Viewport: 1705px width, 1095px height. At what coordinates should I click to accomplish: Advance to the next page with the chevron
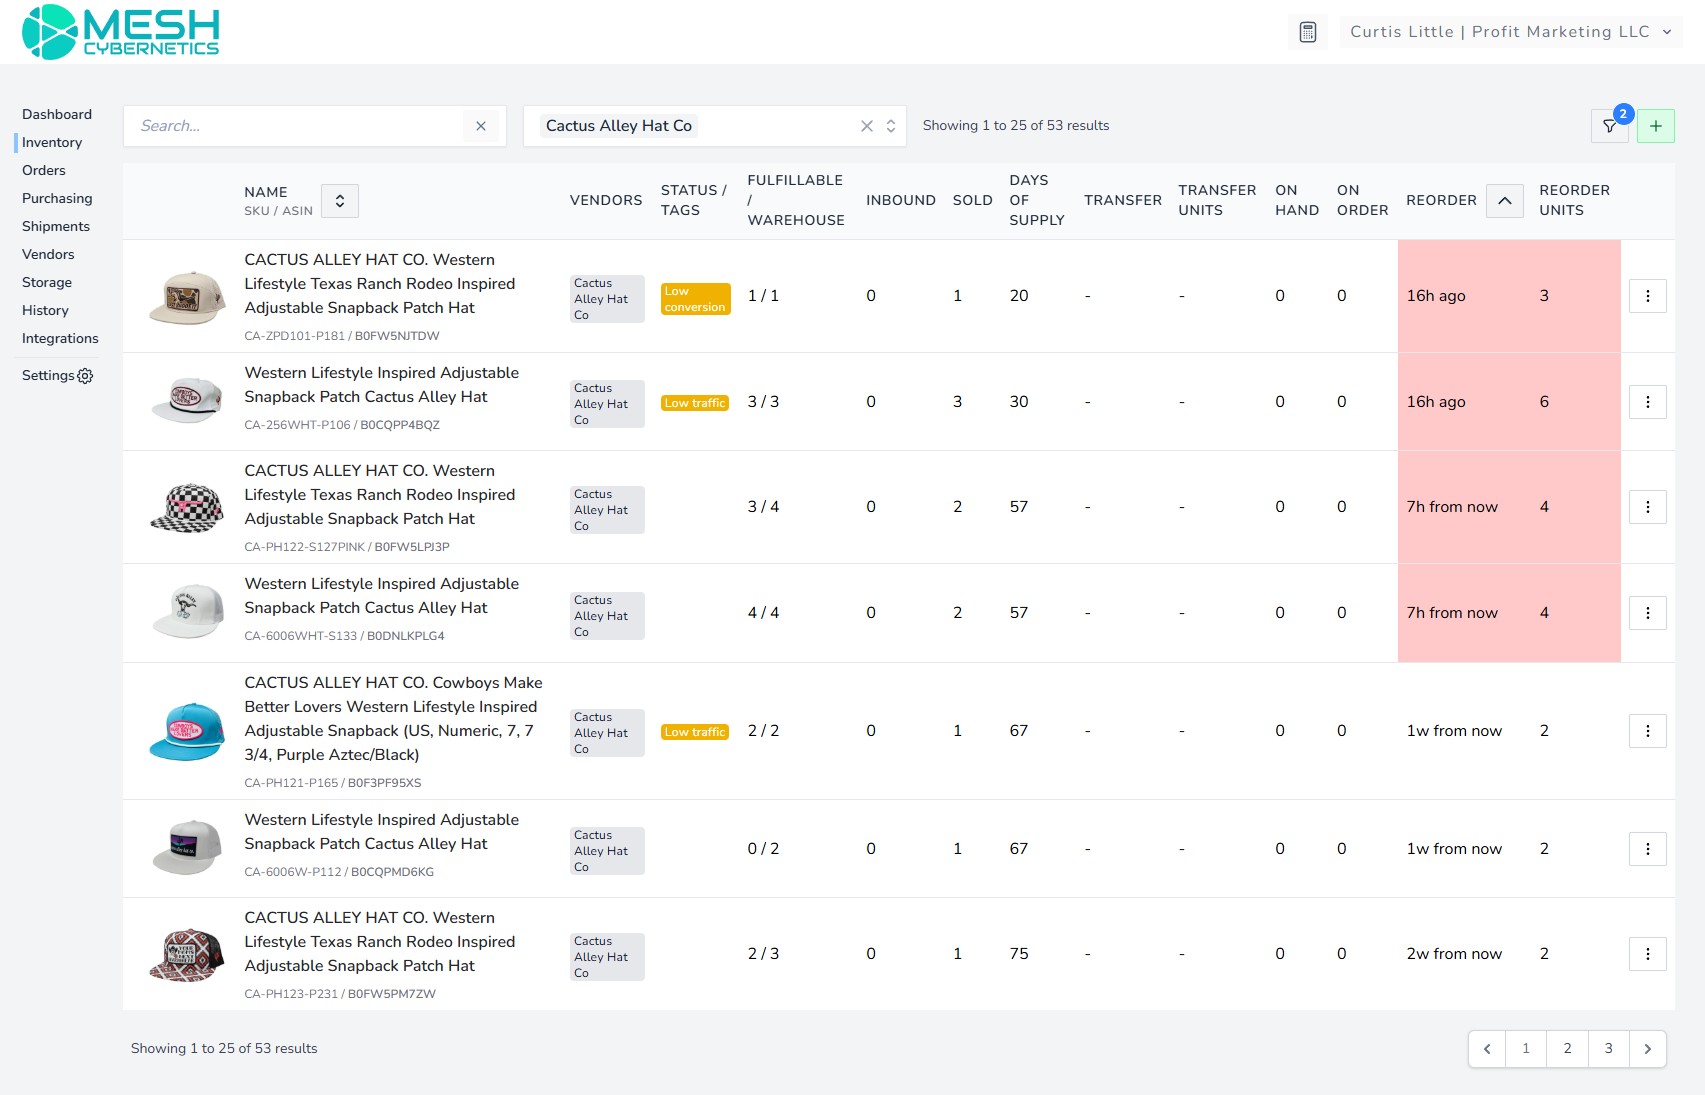(1648, 1049)
